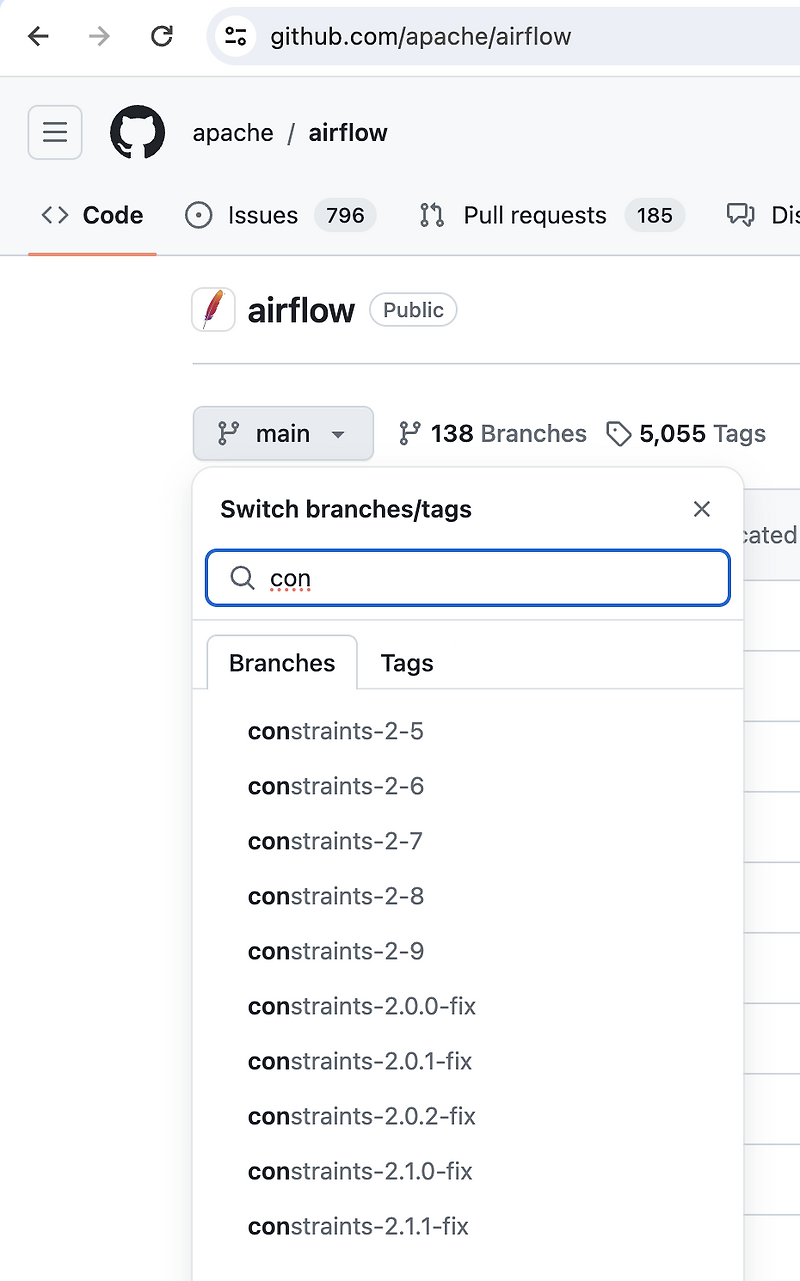This screenshot has height=1281, width=800.
Task: Click the apache organization link
Action: tap(233, 133)
